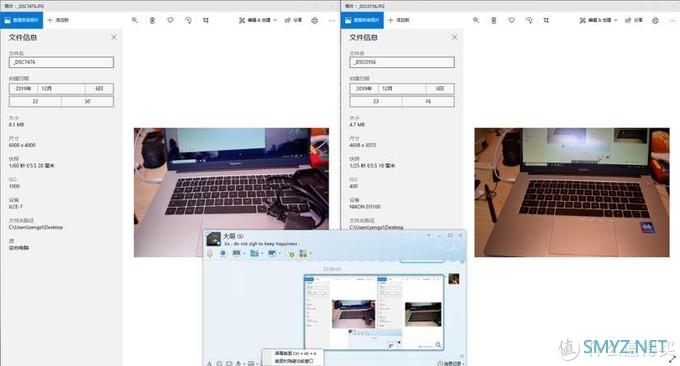Click 'Add to' plus button in left Photos window

pyautogui.click(x=58, y=20)
